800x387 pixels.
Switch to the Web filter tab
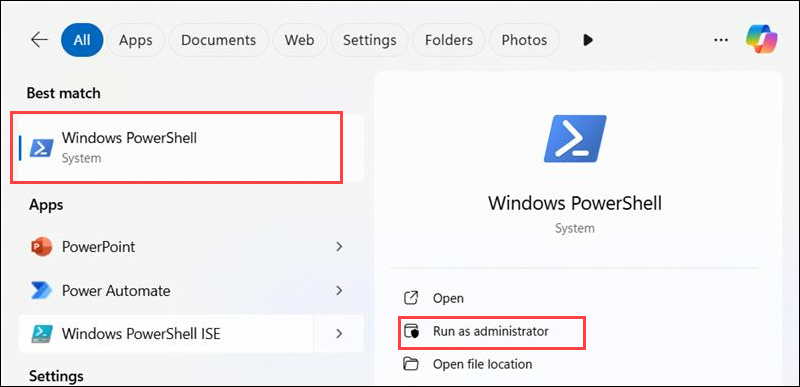[x=299, y=40]
